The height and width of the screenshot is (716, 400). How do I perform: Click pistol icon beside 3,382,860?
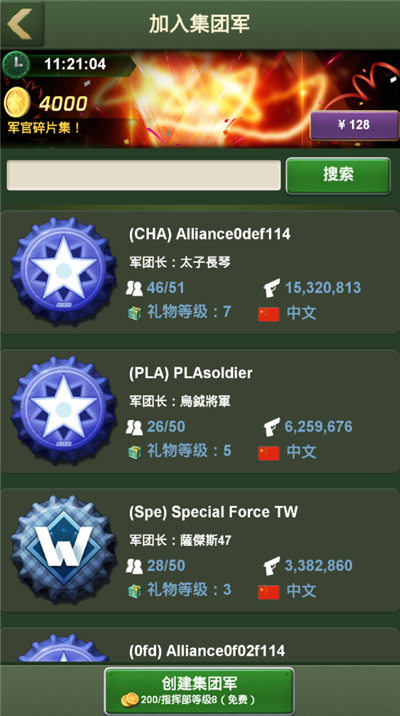click(x=272, y=566)
